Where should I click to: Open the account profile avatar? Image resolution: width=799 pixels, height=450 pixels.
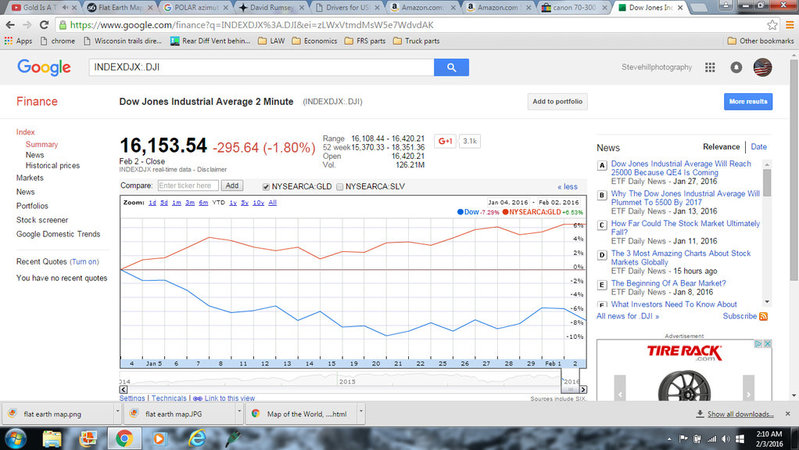point(763,67)
